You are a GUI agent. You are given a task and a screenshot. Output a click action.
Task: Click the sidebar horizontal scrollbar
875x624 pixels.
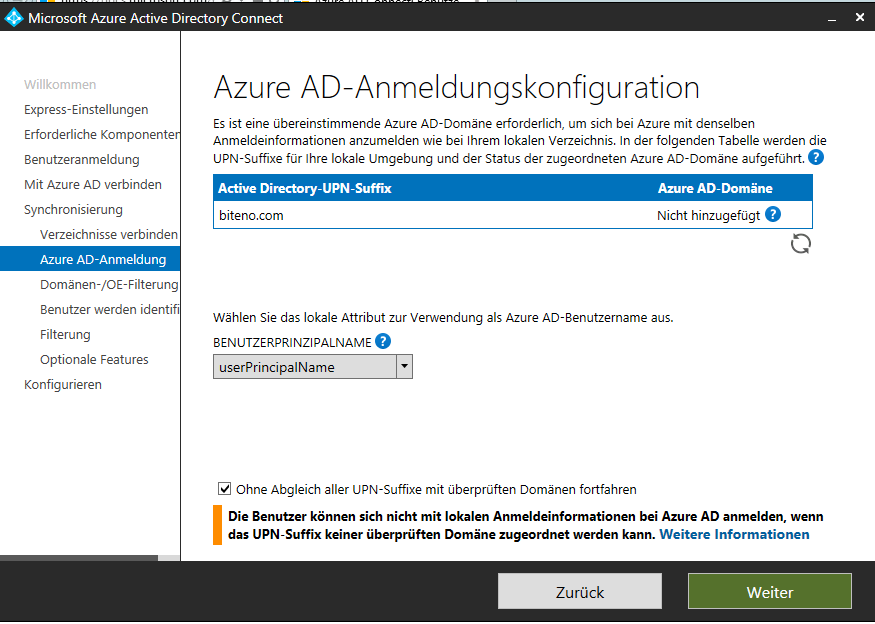(79, 558)
